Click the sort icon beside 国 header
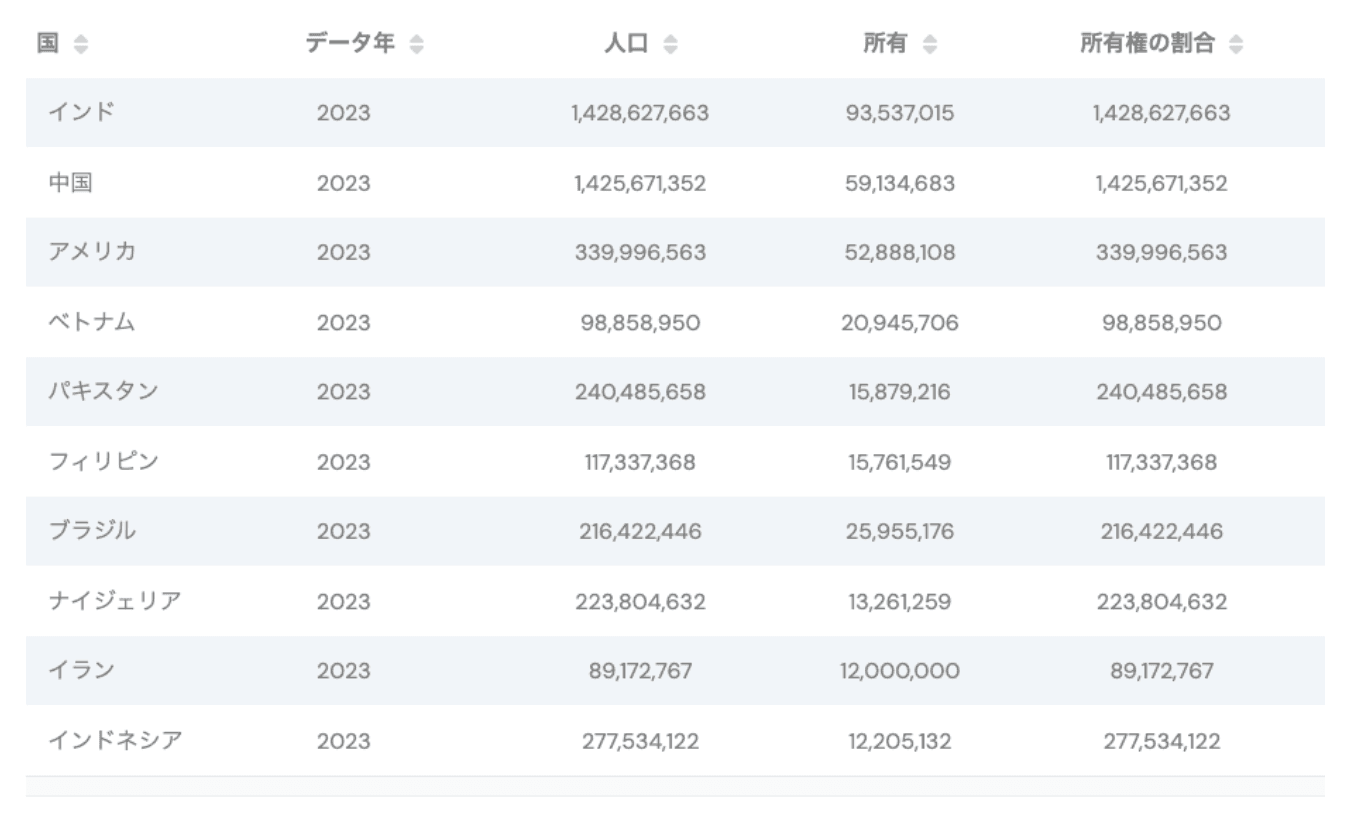Image resolution: width=1368 pixels, height=828 pixels. point(80,45)
